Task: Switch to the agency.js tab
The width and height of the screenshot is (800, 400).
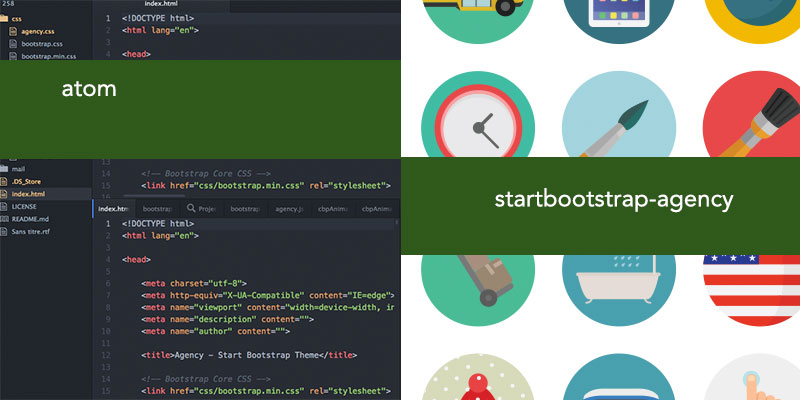Action: (x=289, y=209)
